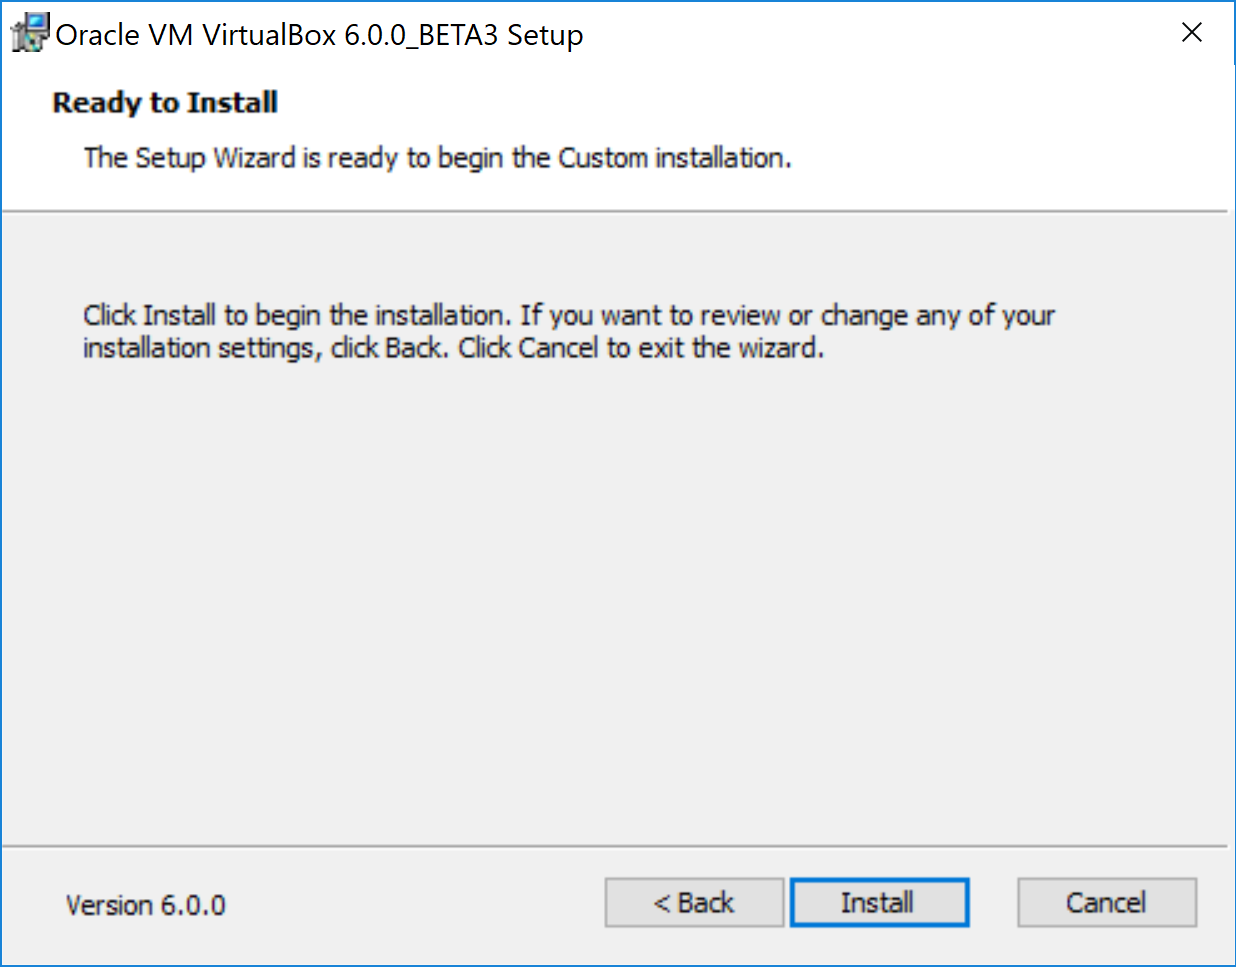Click the "Ready to Install" heading

pyautogui.click(x=165, y=102)
